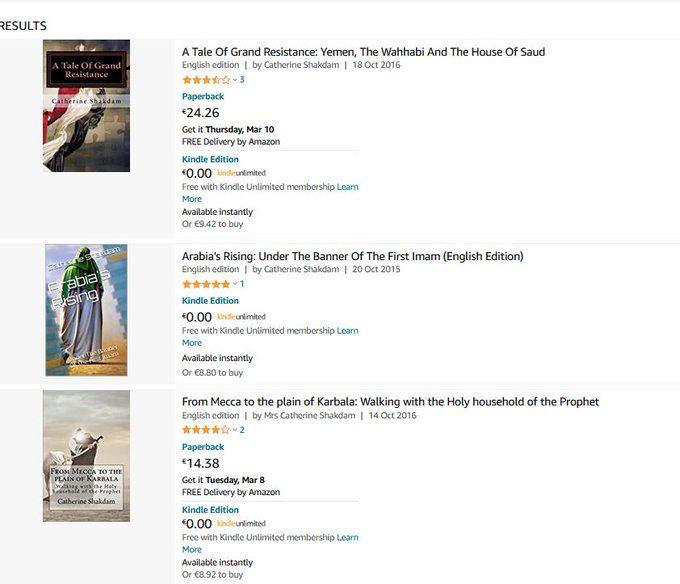
Task: Open the A Tale Of Grand Resistance cover thumbnail
Action: click(86, 105)
